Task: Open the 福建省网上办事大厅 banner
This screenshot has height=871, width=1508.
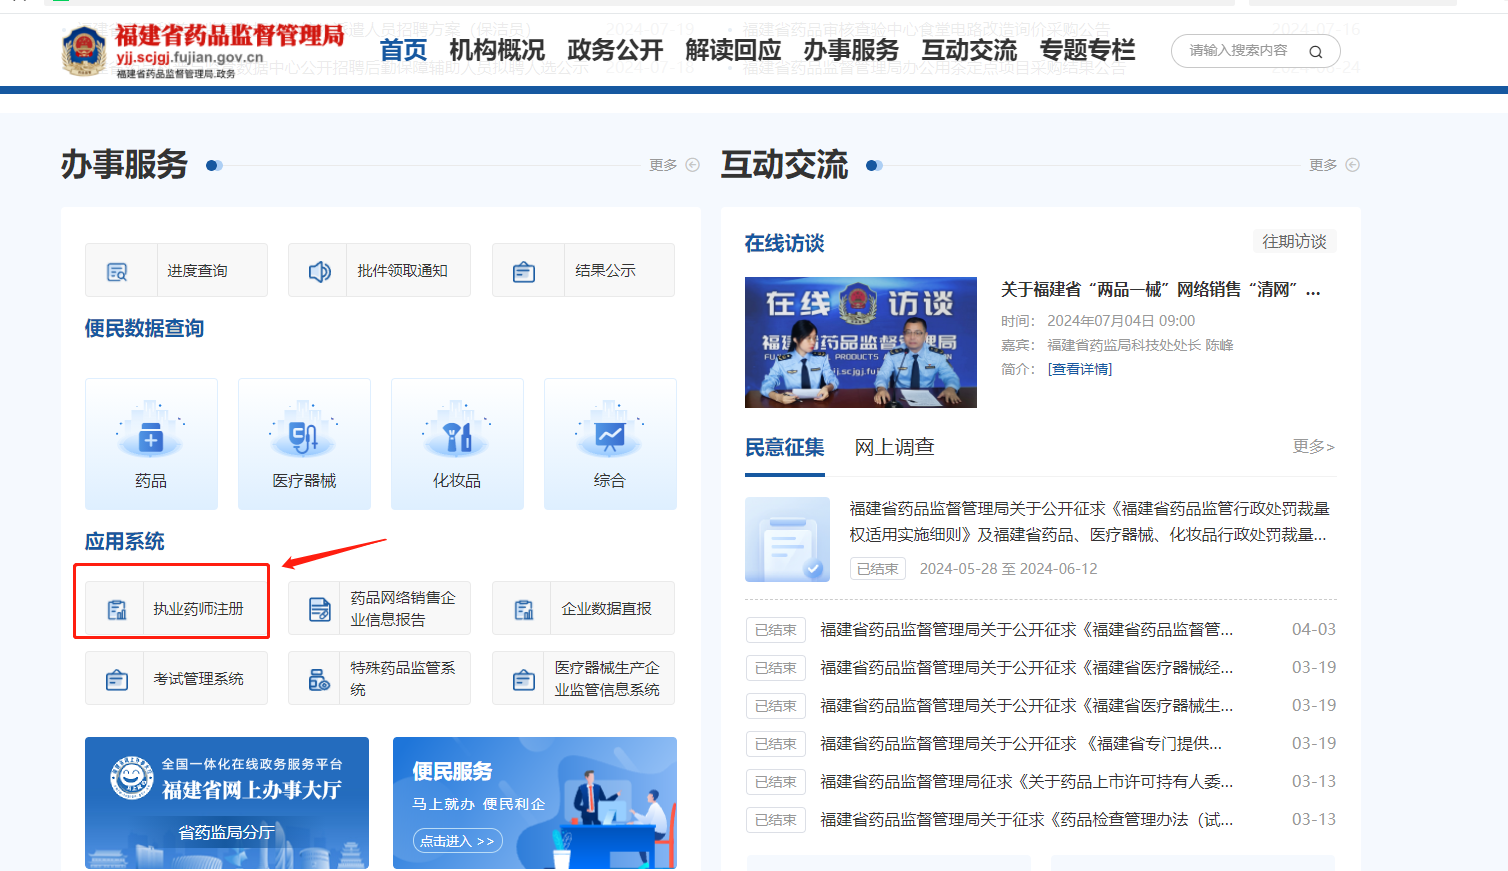Action: pos(227,803)
